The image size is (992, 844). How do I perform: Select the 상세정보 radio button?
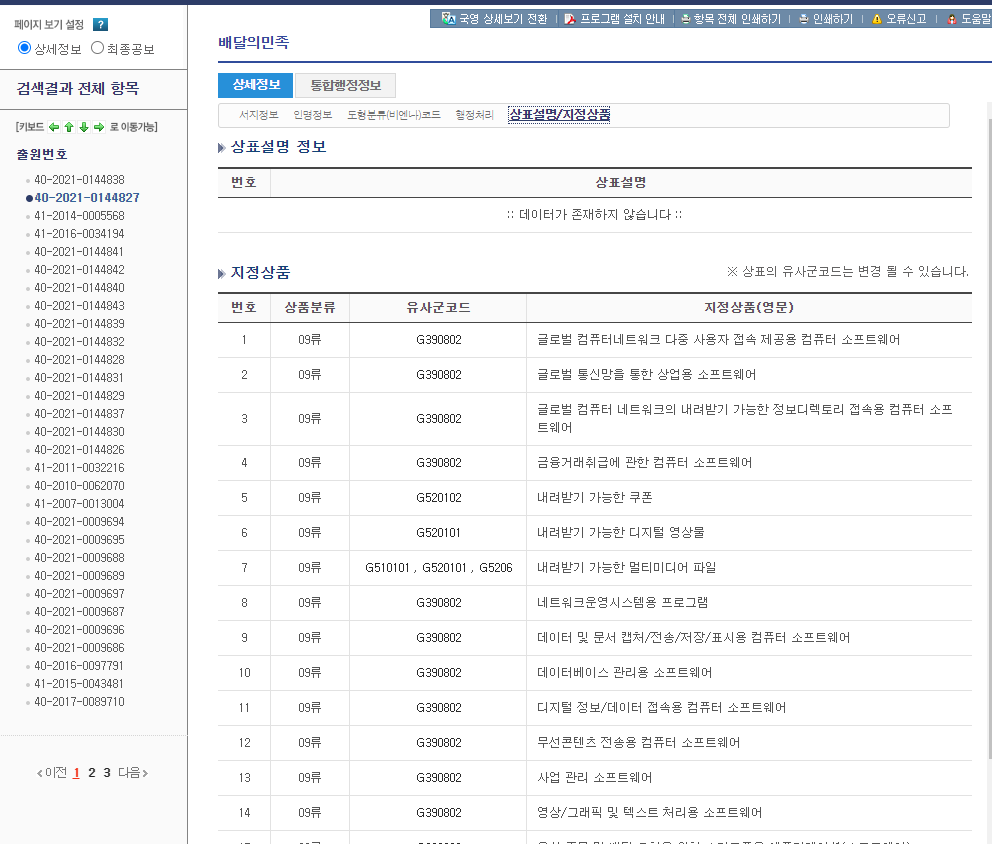[x=24, y=48]
